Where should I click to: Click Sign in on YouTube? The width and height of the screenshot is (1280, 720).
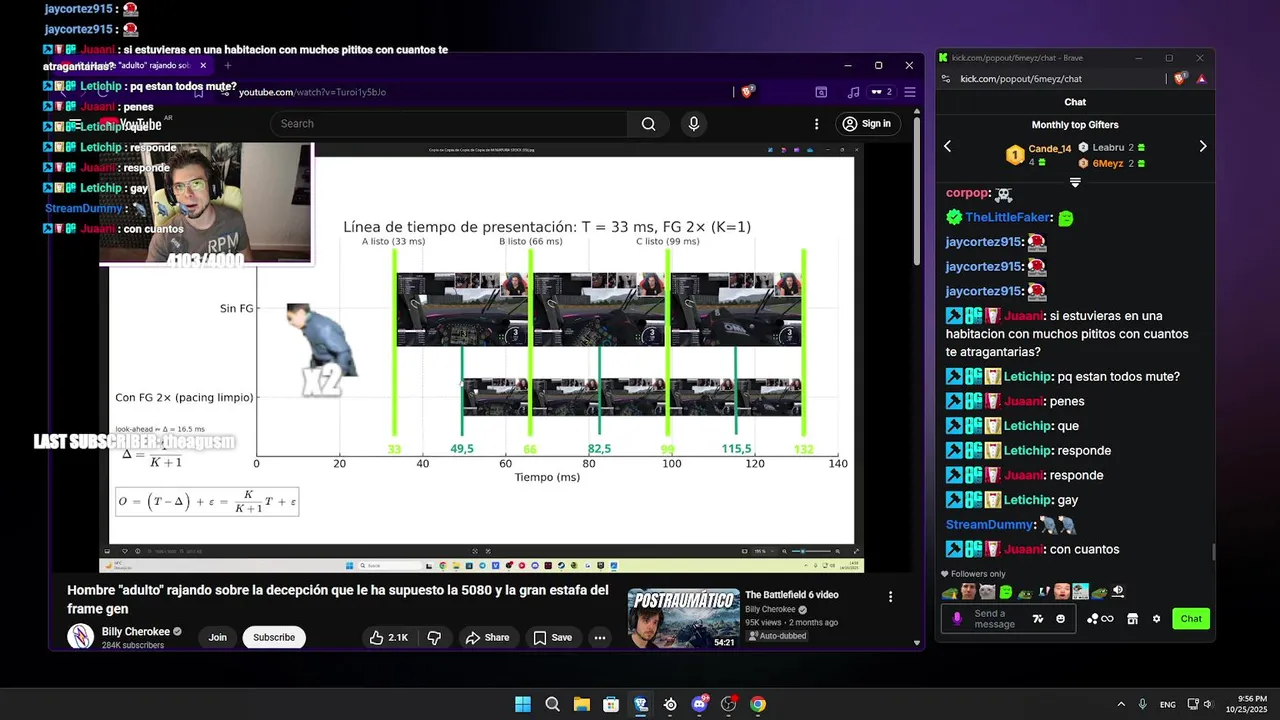pos(866,124)
